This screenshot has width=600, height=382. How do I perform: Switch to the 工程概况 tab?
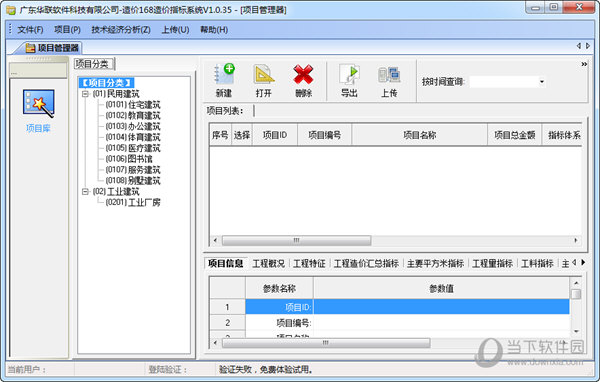click(x=269, y=263)
